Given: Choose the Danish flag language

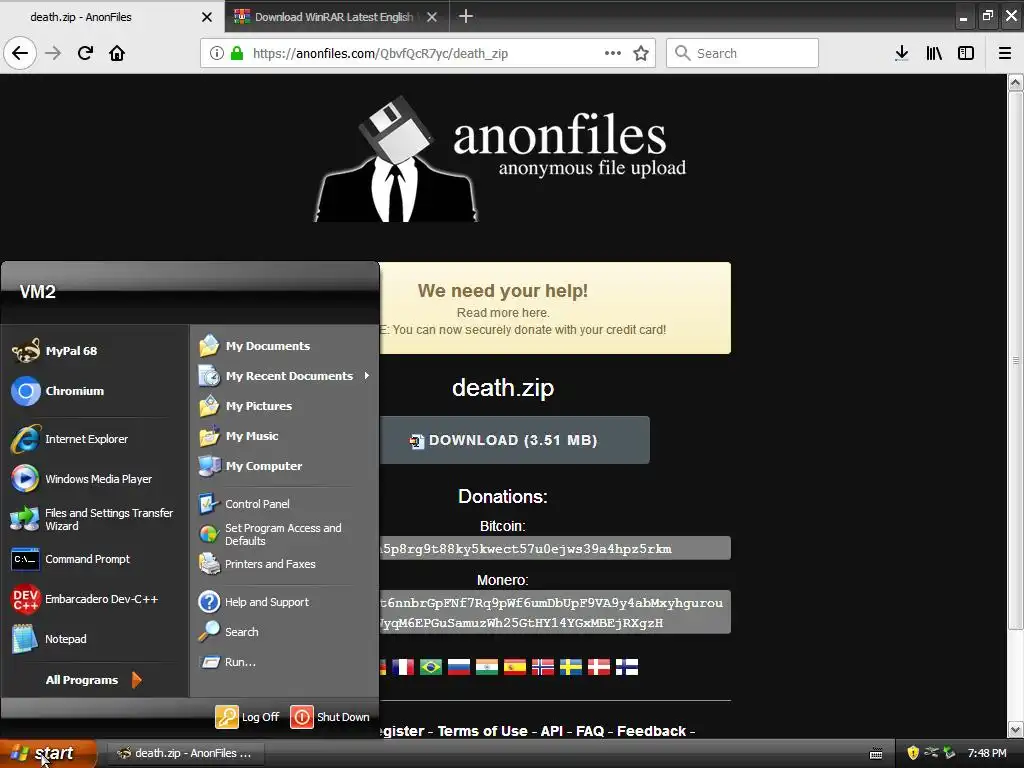Looking at the screenshot, I should 599,667.
